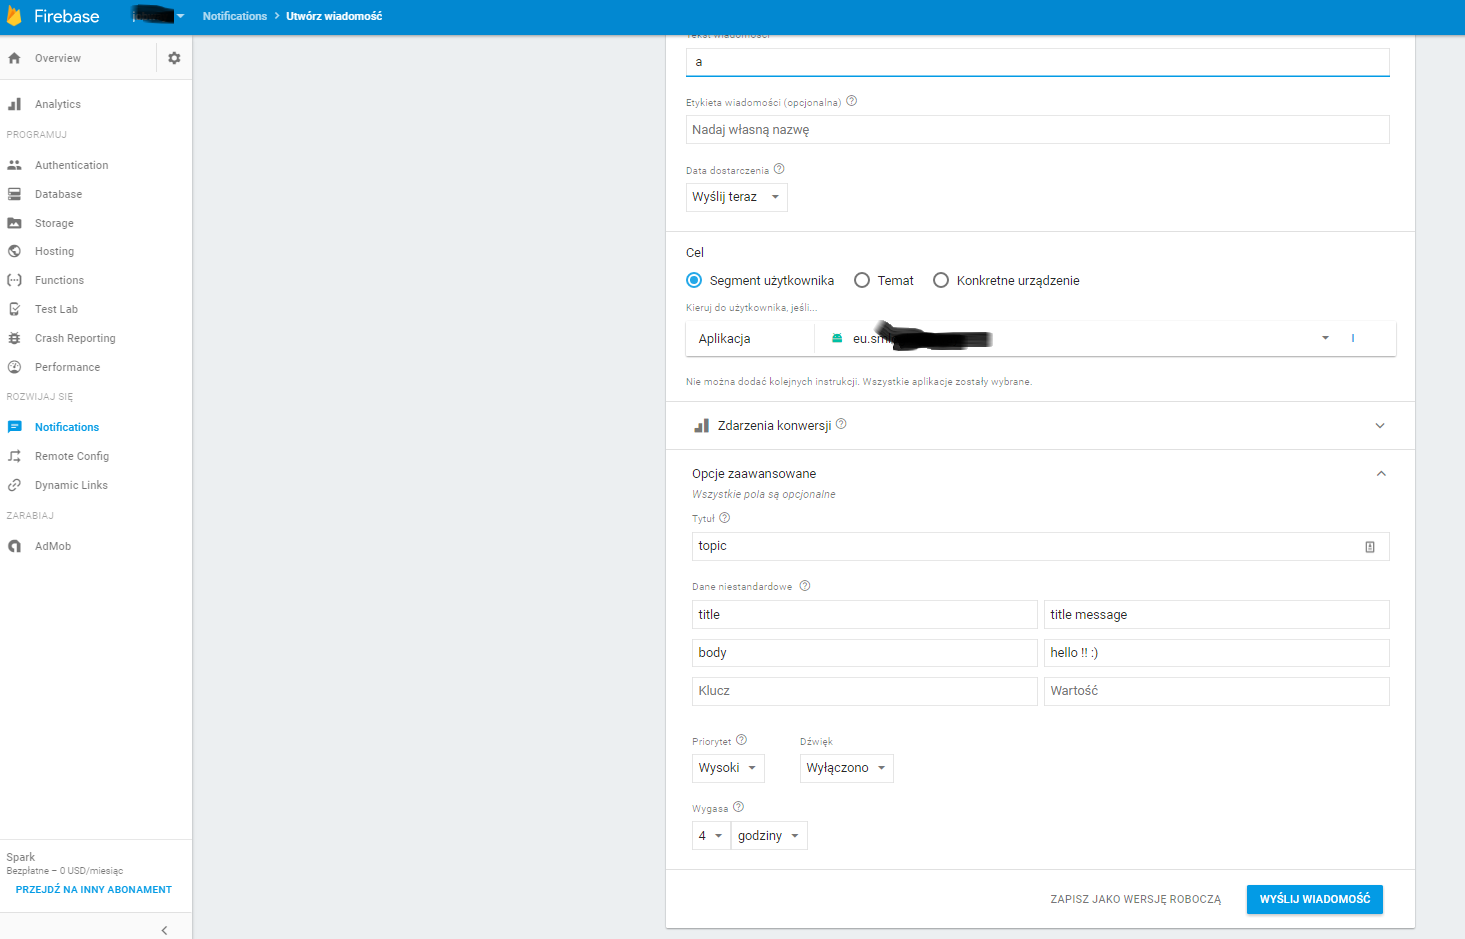Select the Temat radio button
Image resolution: width=1465 pixels, height=939 pixels.
[862, 280]
